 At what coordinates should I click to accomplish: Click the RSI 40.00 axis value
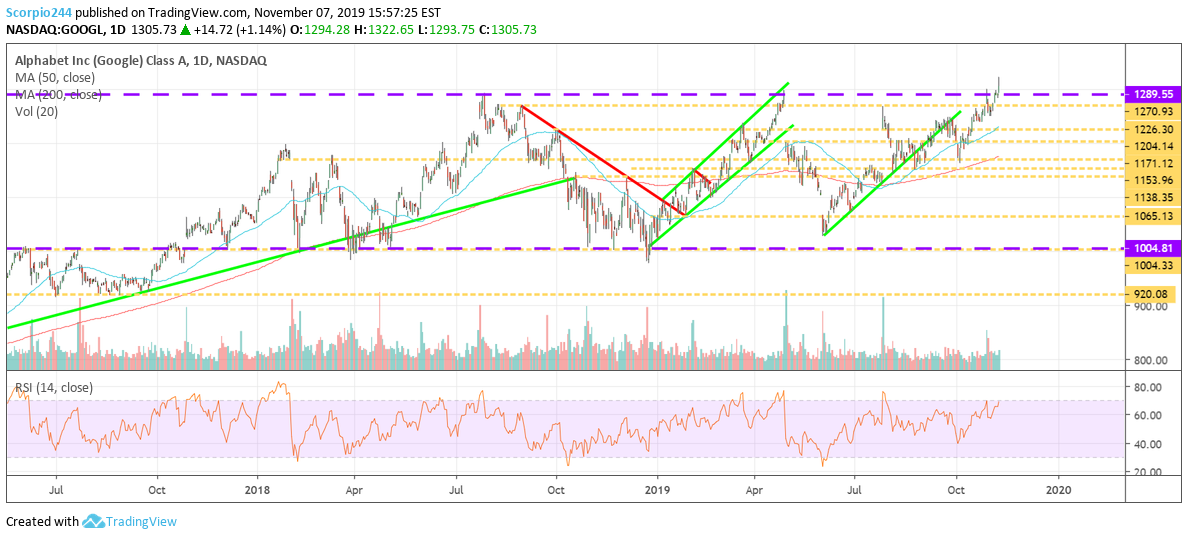(x=1148, y=444)
